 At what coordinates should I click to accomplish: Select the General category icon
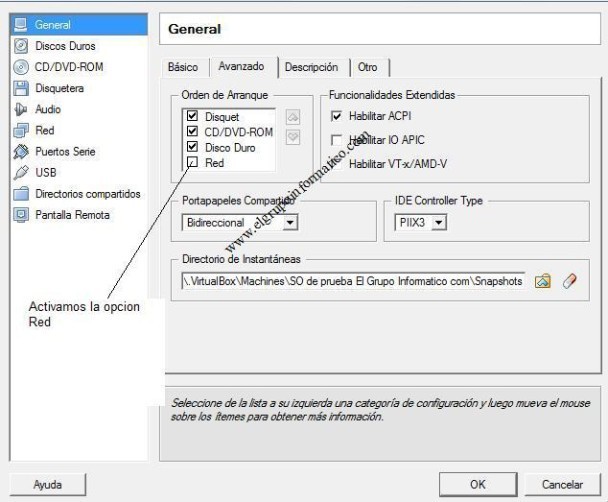coord(21,25)
